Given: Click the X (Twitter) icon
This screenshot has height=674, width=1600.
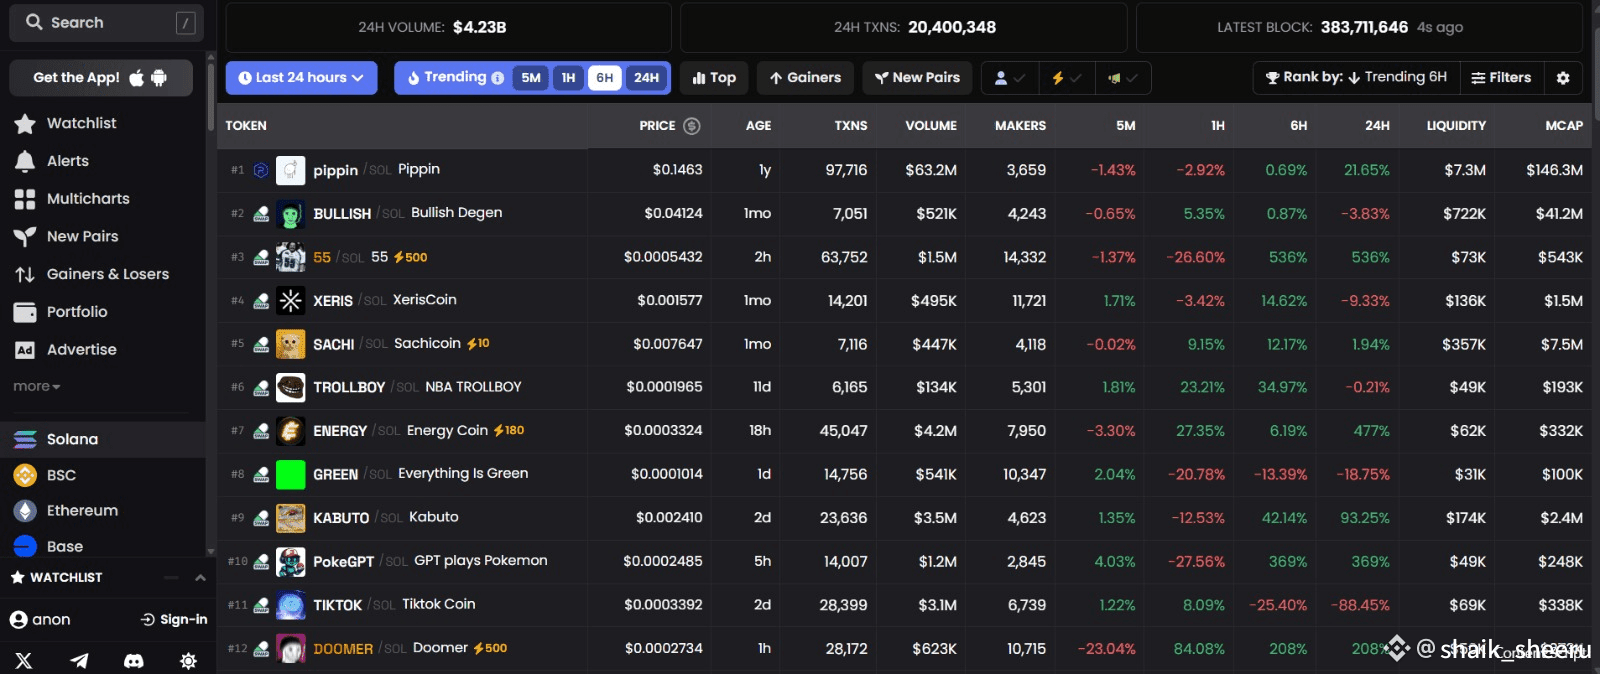Looking at the screenshot, I should 24,660.
